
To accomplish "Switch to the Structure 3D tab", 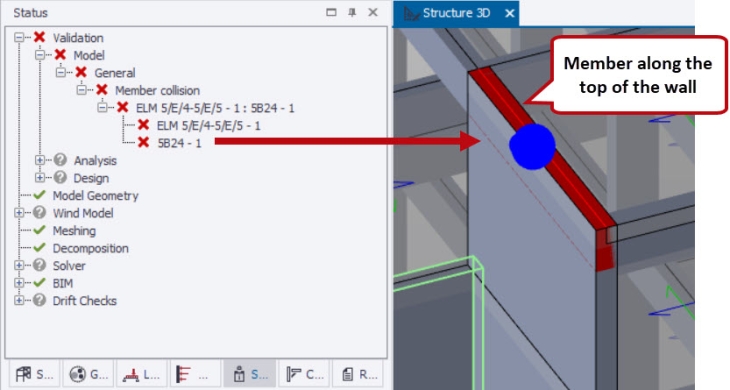I will click(x=456, y=13).
